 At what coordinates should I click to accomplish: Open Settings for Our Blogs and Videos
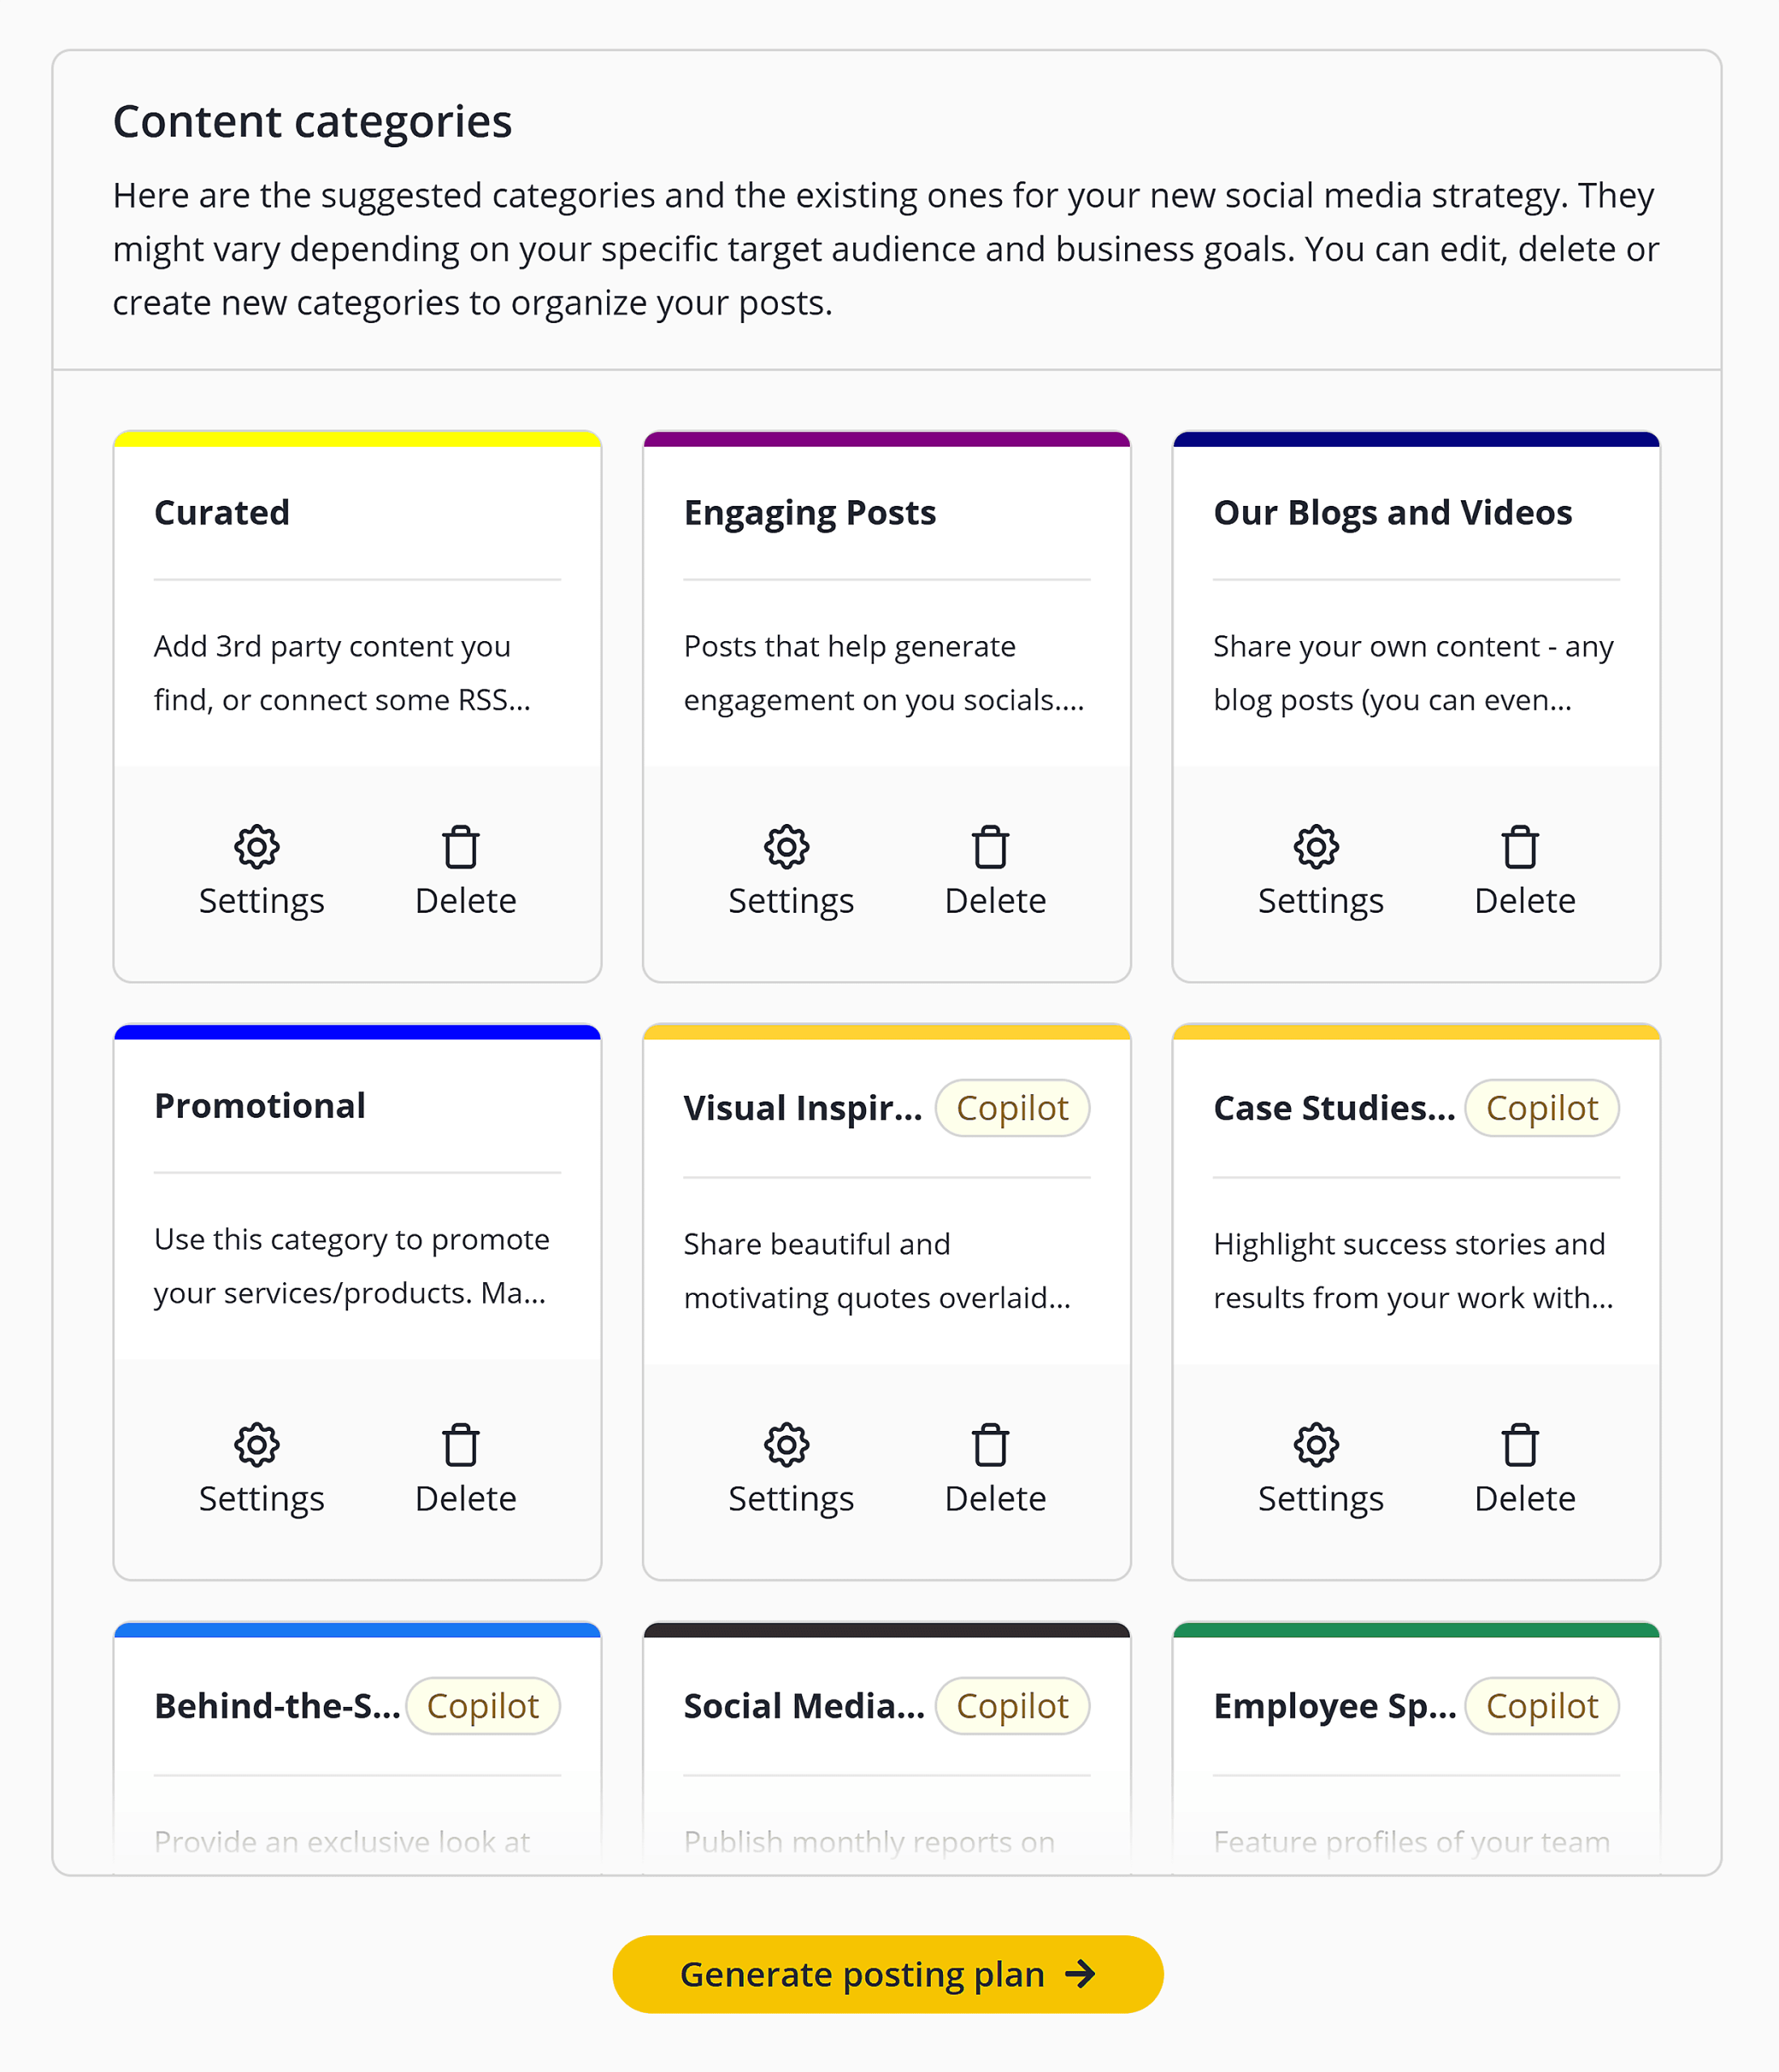tap(1319, 870)
